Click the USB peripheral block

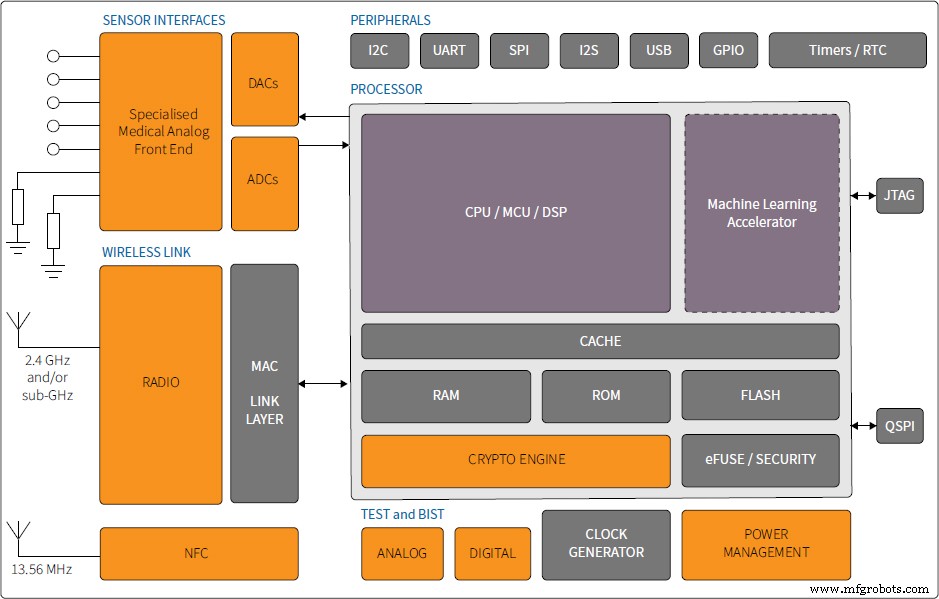(659, 50)
